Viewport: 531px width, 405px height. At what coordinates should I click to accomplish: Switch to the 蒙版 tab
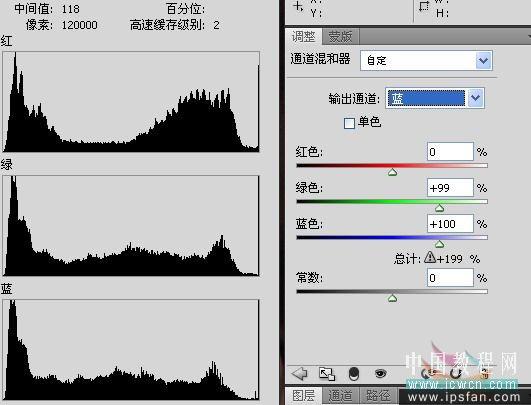(340, 37)
